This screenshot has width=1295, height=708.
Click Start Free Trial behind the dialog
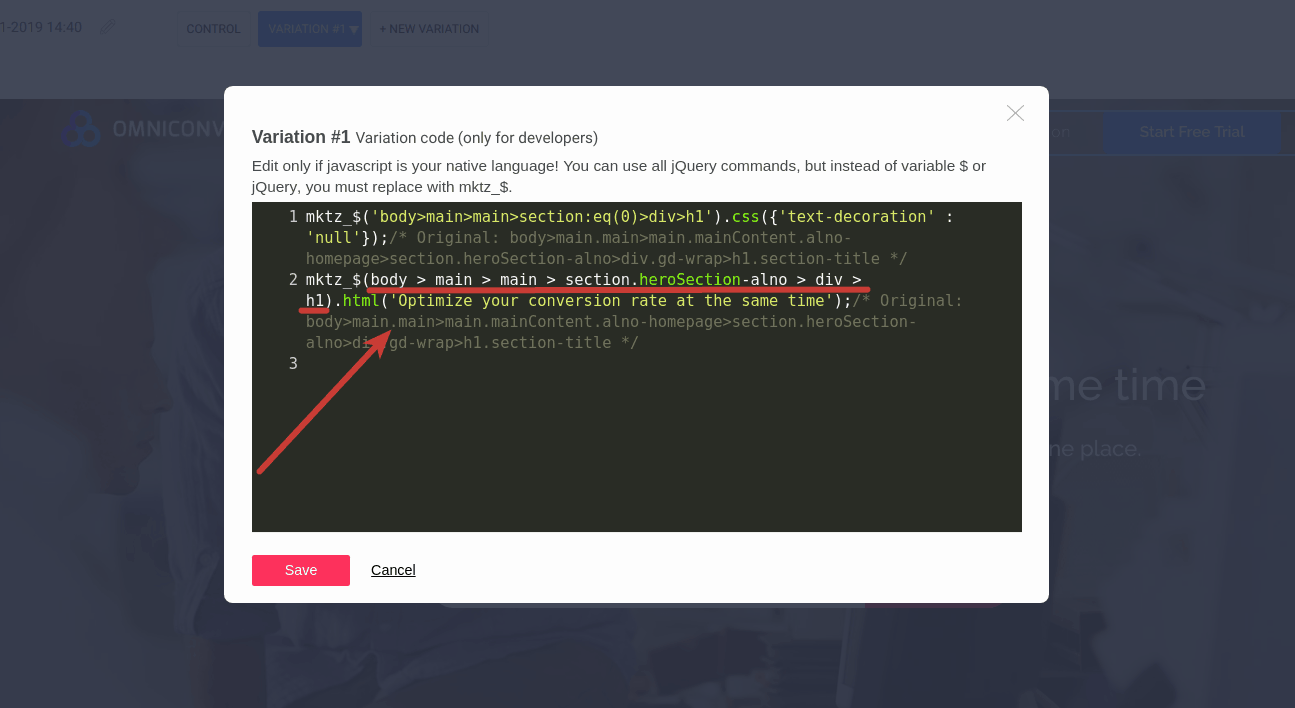(x=1192, y=132)
